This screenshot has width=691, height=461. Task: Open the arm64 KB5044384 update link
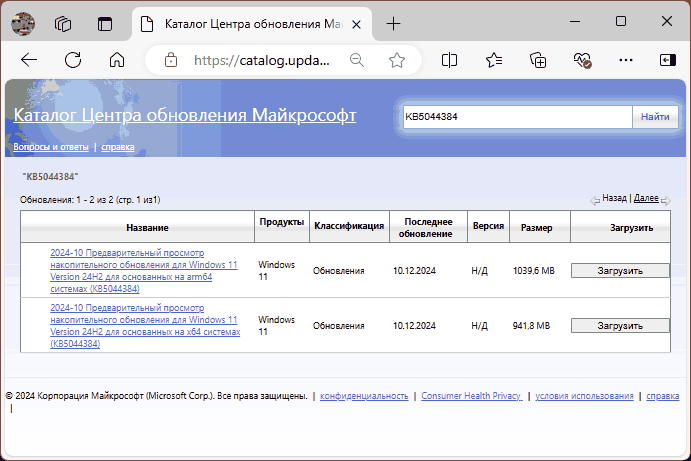click(144, 271)
